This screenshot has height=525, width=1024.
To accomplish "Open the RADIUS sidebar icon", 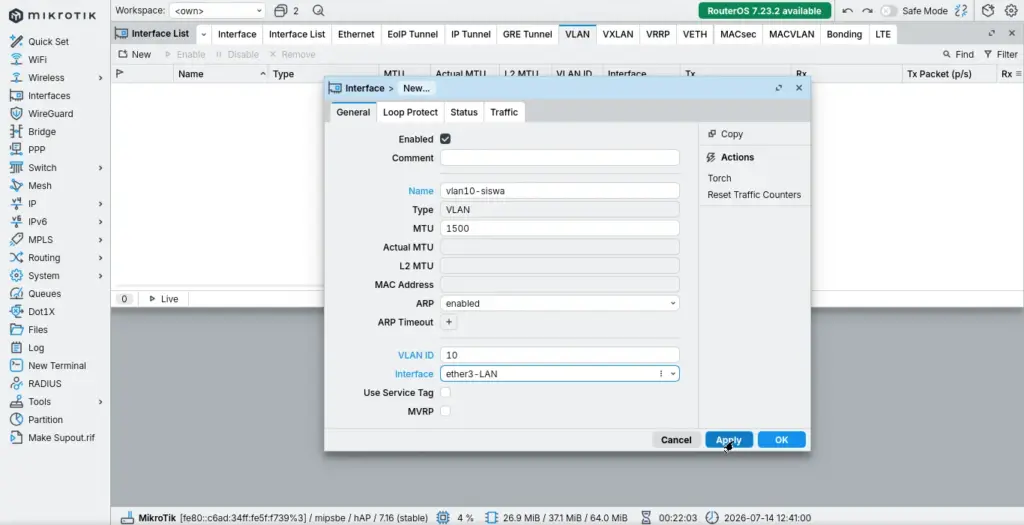I will [16, 383].
